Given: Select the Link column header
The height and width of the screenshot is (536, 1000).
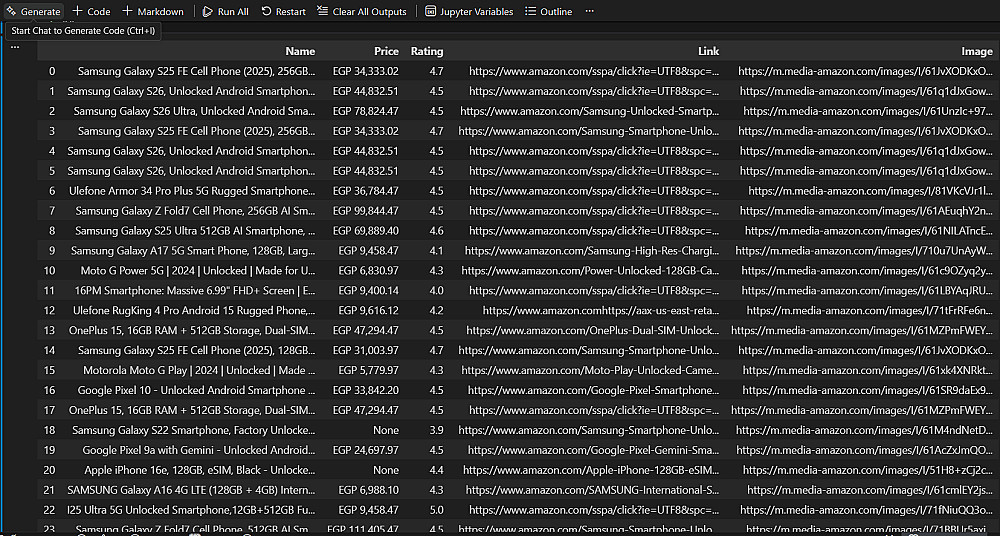Looking at the screenshot, I should pyautogui.click(x=709, y=52).
